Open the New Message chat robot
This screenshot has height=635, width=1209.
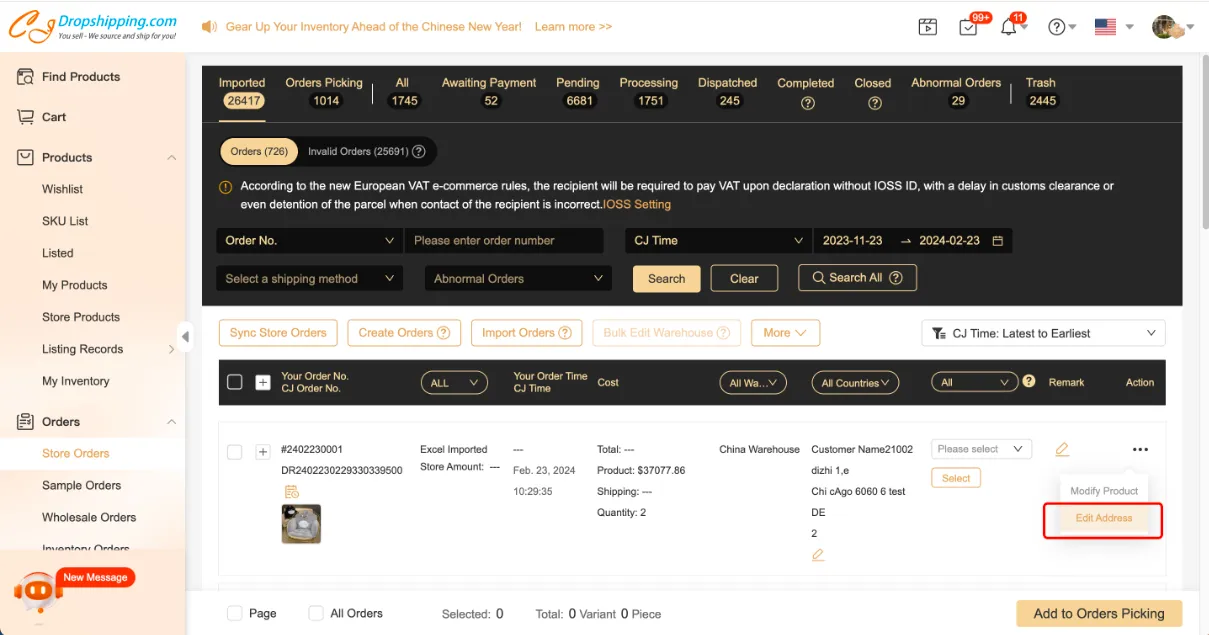(40, 591)
